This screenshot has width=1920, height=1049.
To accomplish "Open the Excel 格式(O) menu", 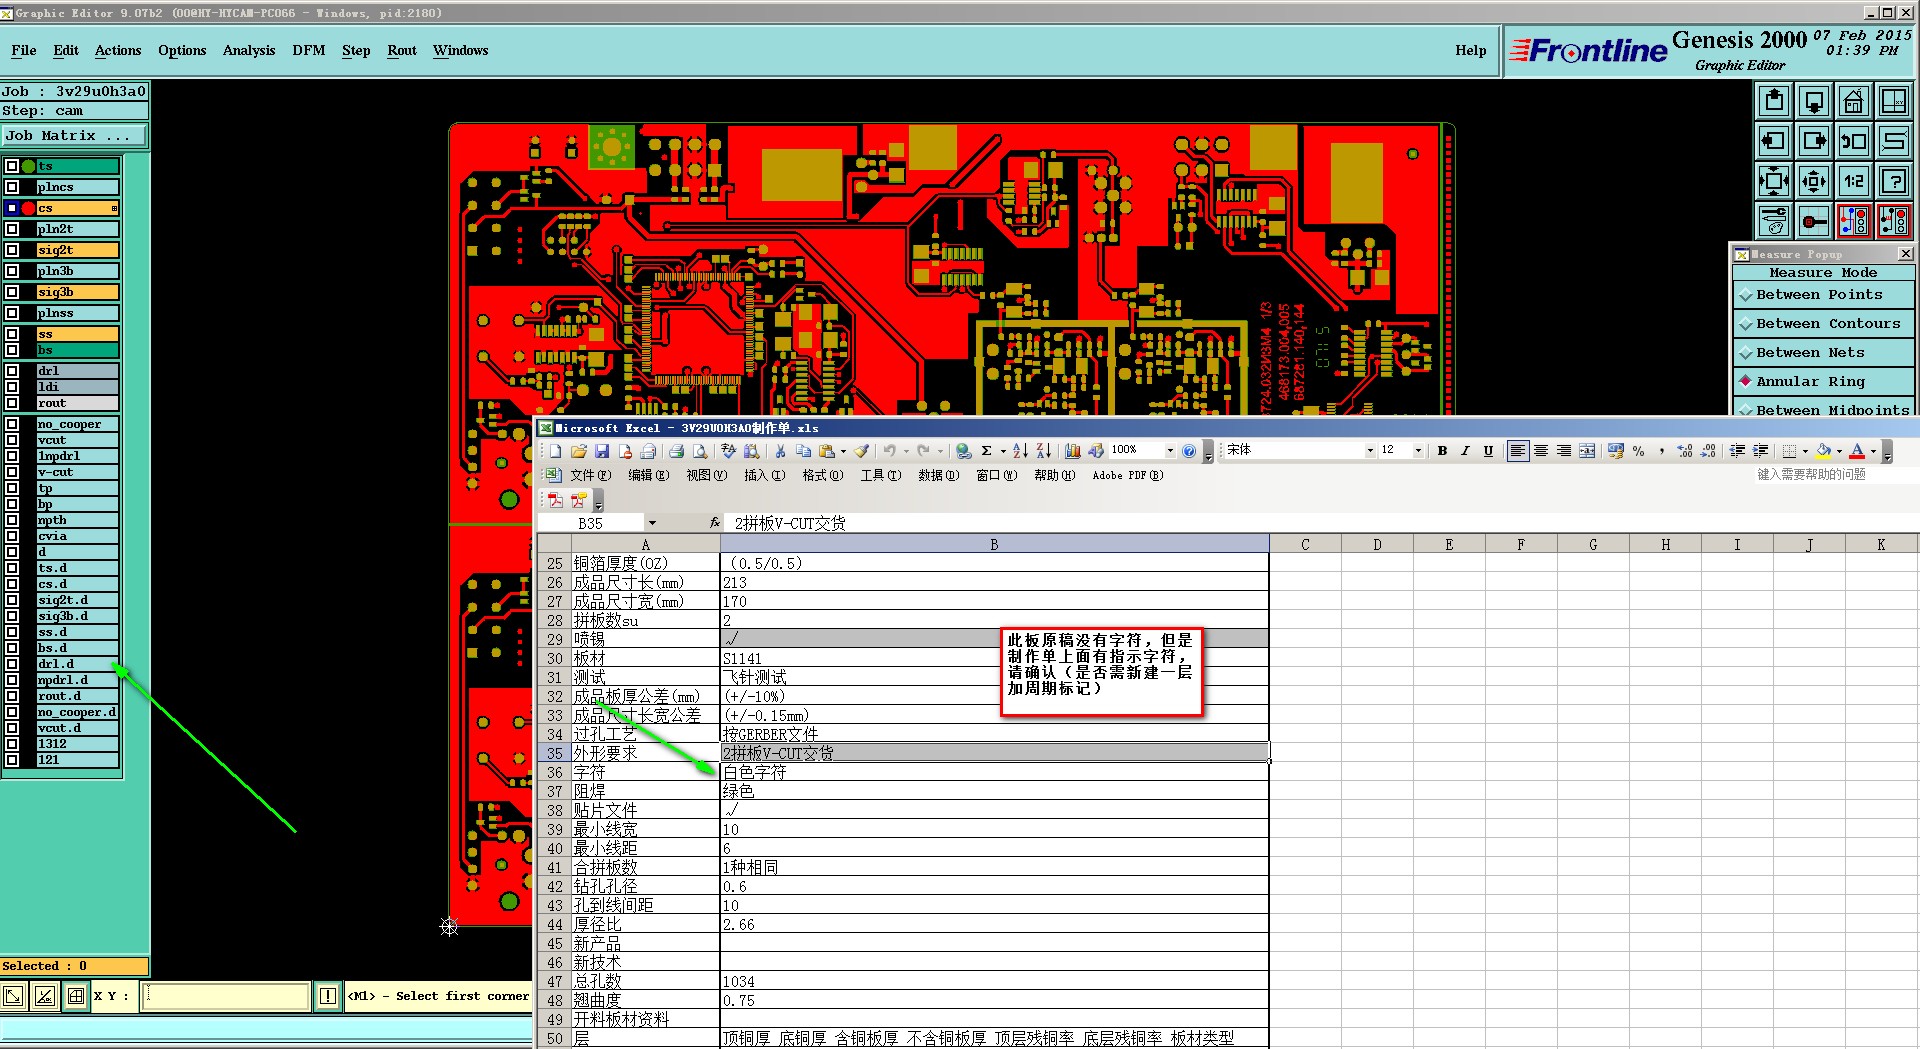I will (x=822, y=475).
